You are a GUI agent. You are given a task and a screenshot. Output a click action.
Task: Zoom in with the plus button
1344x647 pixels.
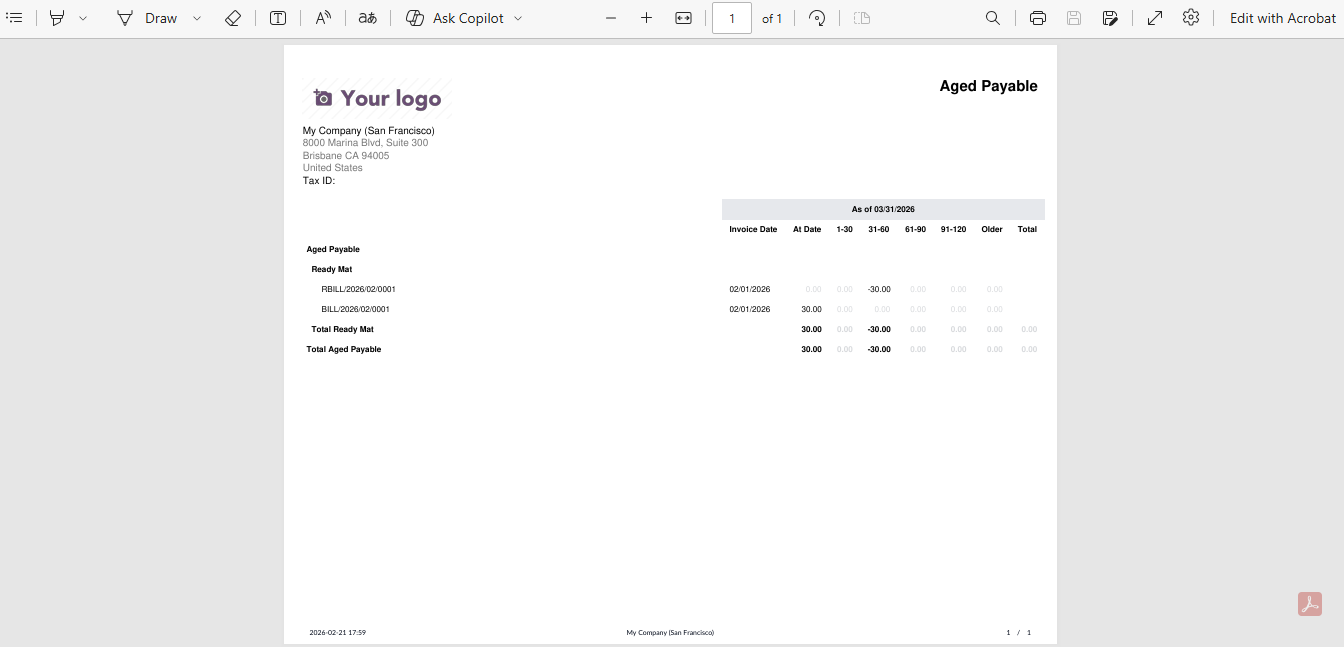tap(647, 18)
